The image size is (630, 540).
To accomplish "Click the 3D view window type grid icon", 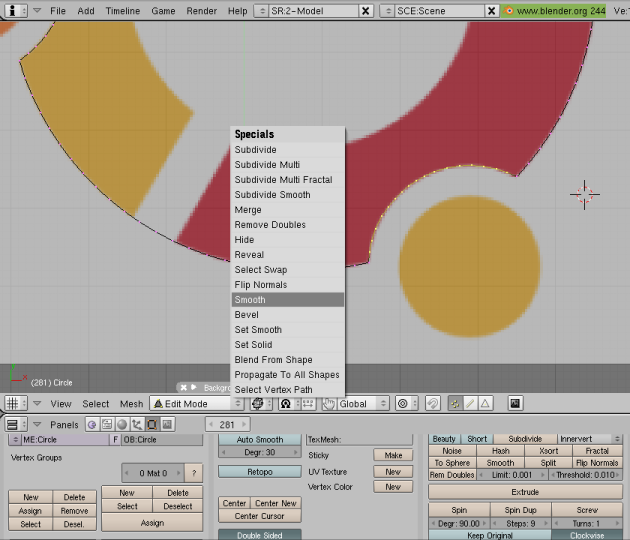I will (x=16, y=403).
